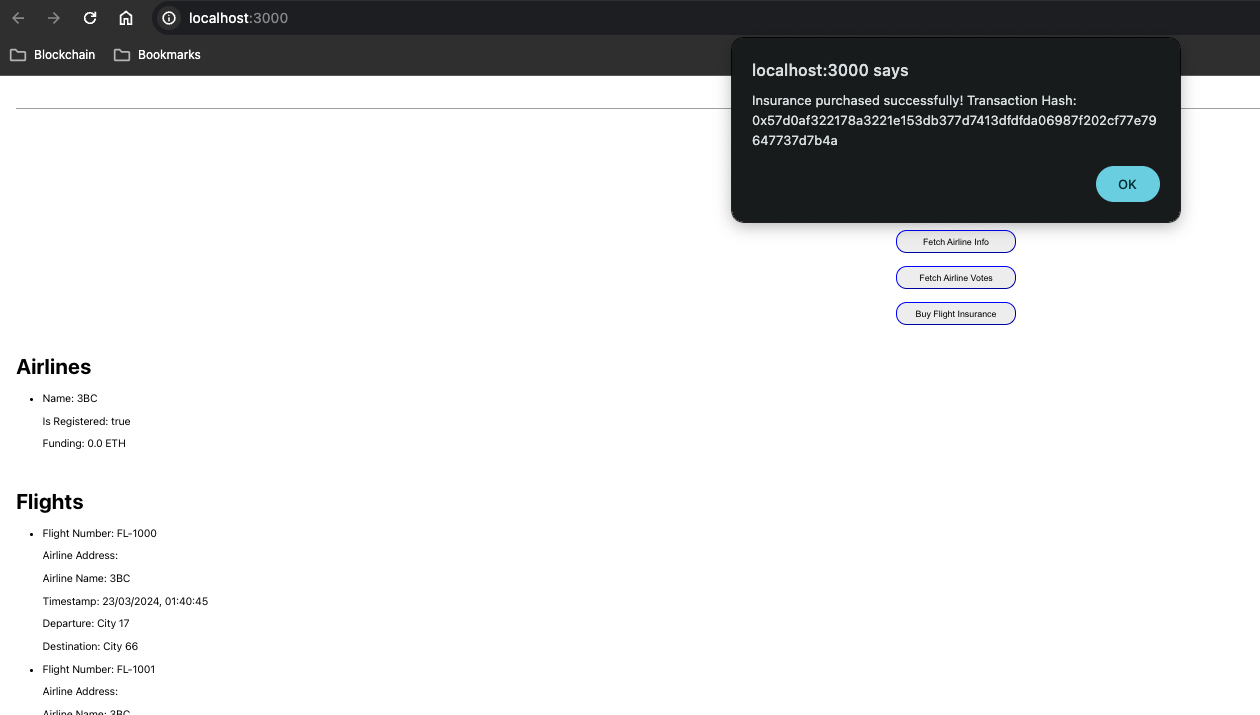Click 'Destination: City 66' text
1260x715 pixels.
coord(90,646)
